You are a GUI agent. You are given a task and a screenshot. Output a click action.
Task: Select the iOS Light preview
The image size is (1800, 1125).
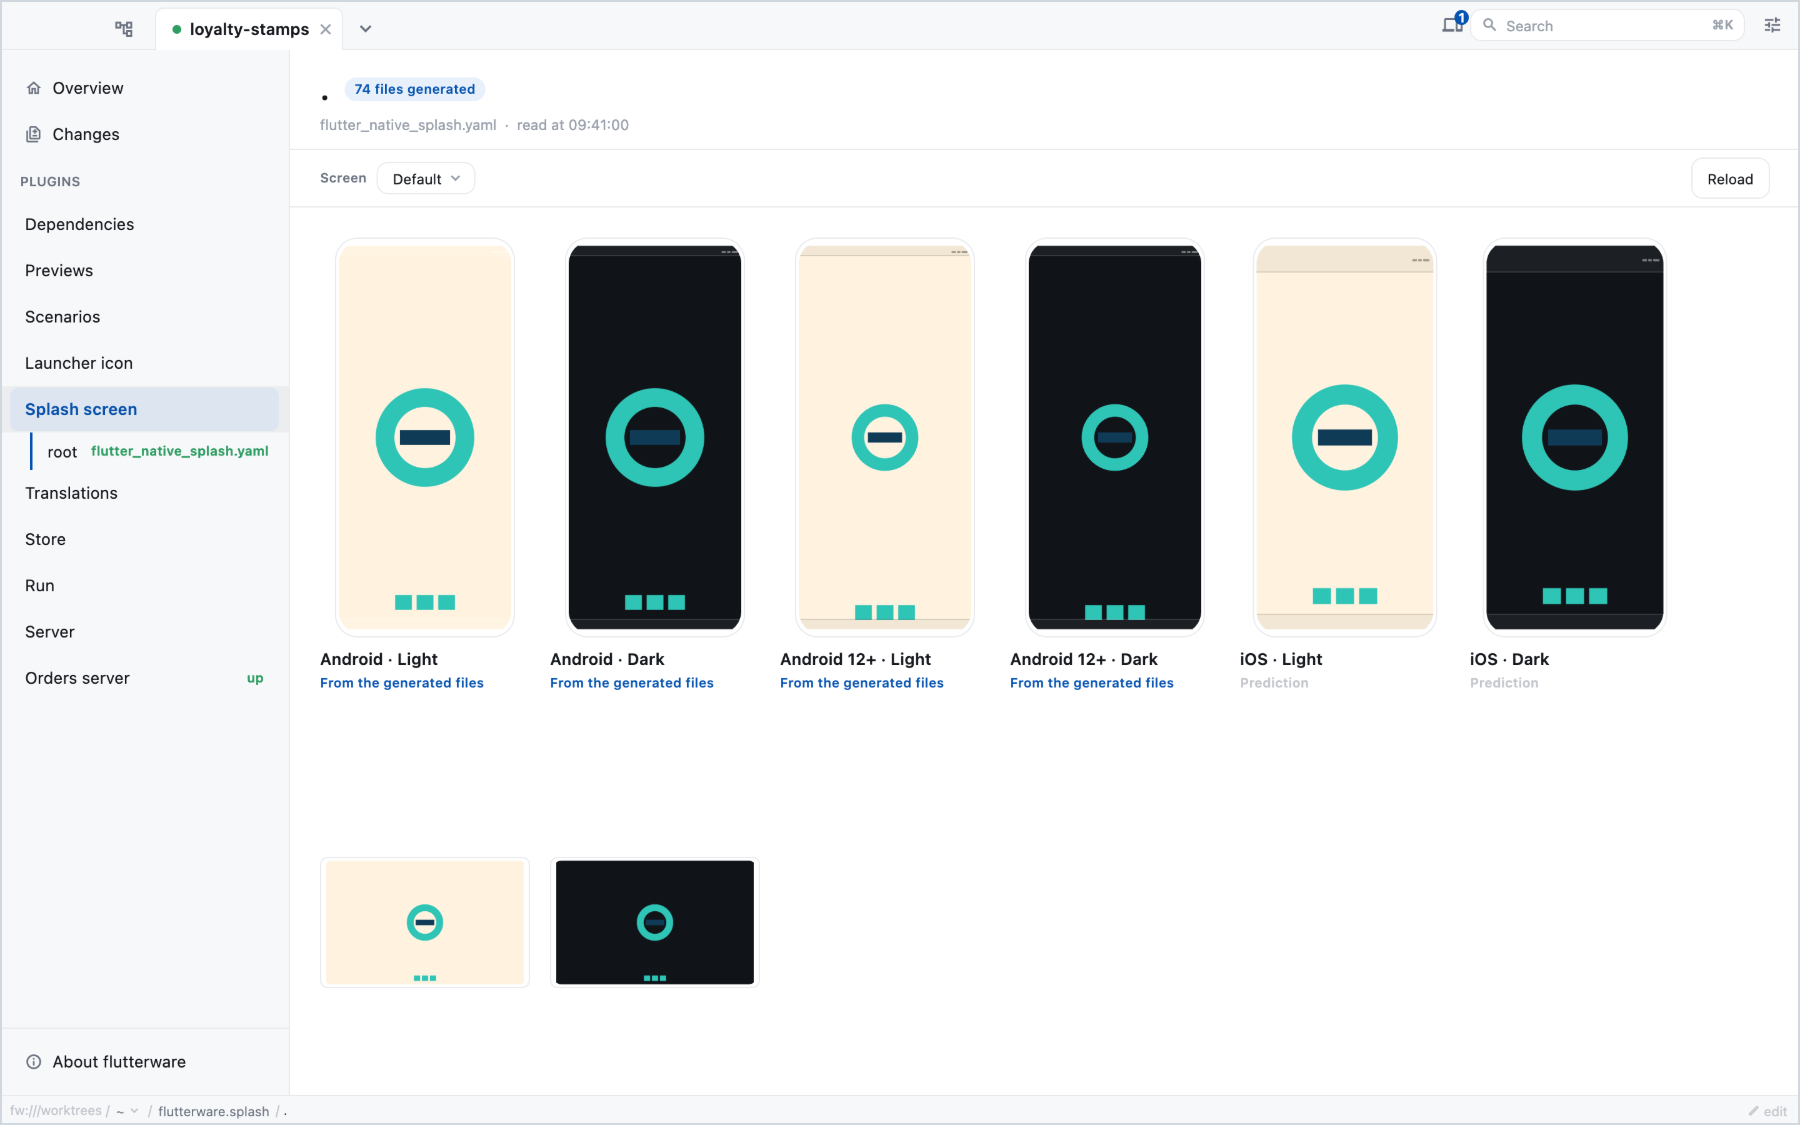pos(1345,437)
